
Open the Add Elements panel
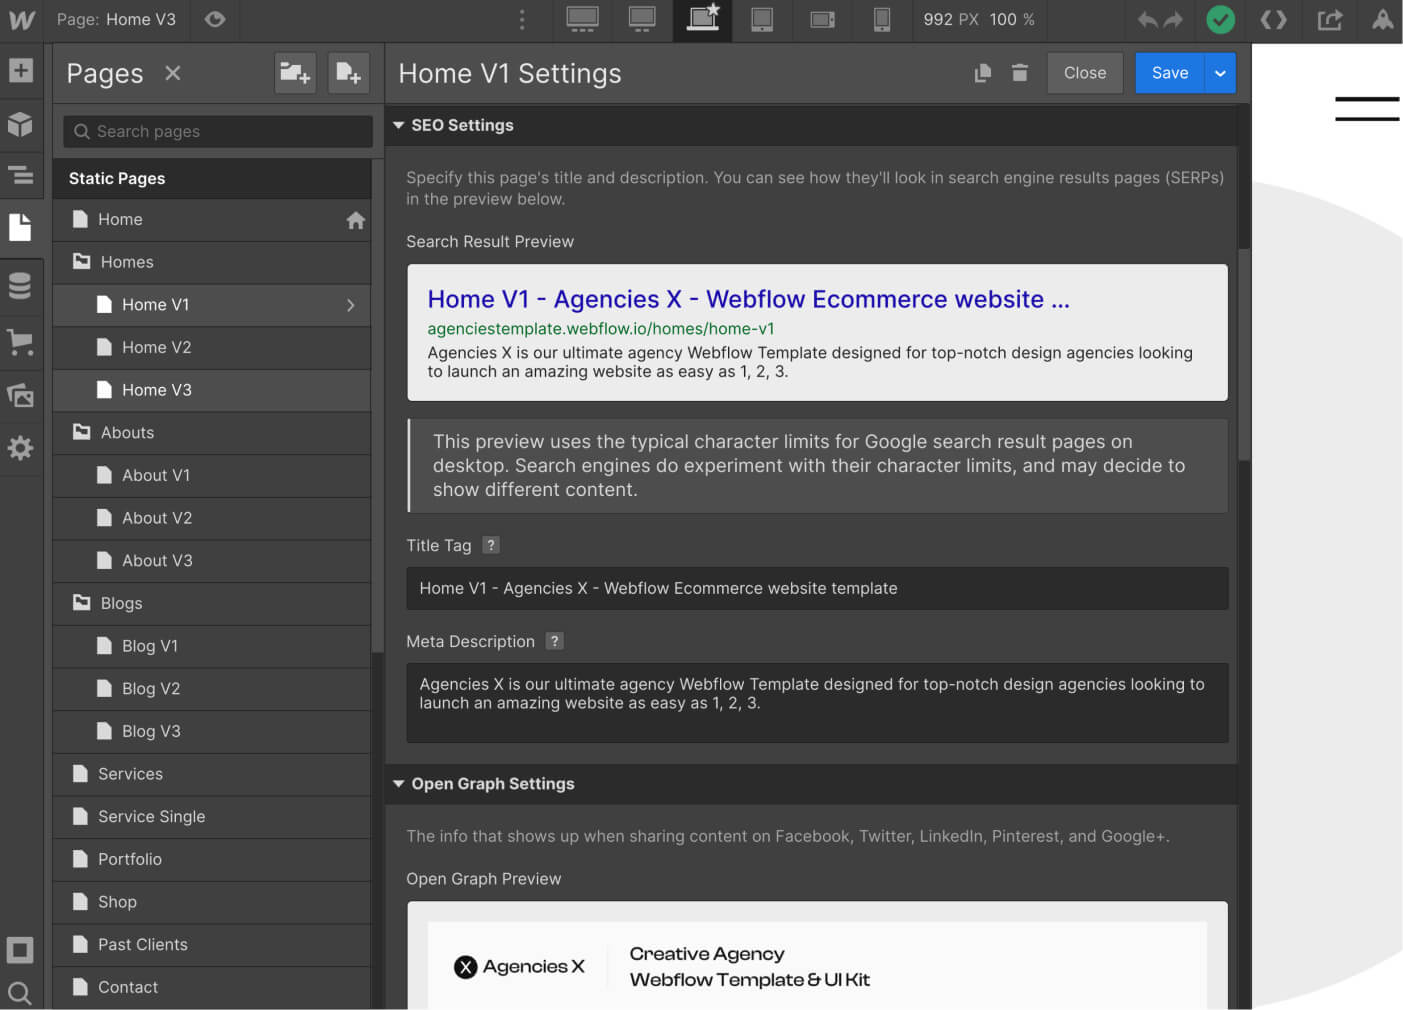(x=20, y=70)
